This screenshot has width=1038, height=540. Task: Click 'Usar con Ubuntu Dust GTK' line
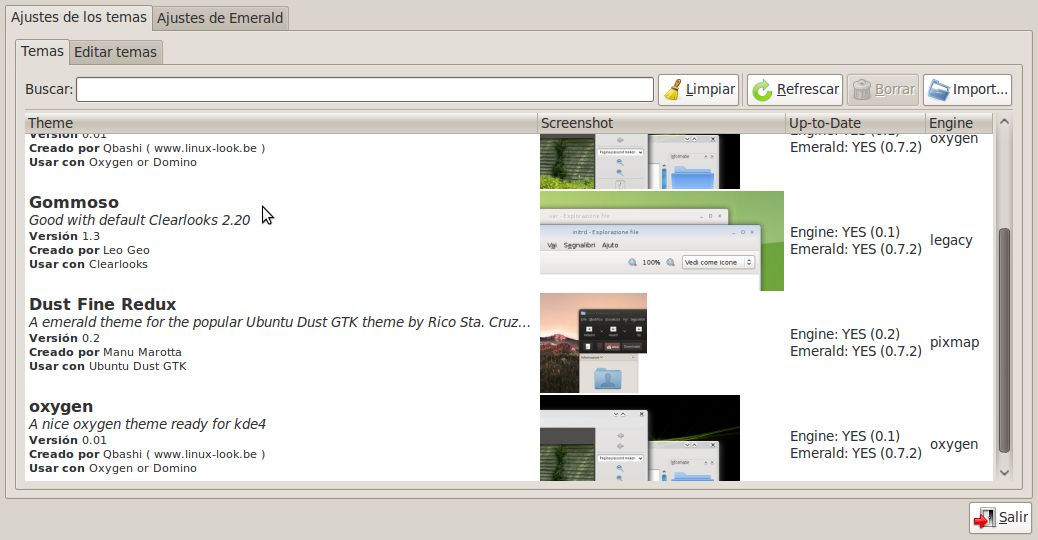click(108, 366)
